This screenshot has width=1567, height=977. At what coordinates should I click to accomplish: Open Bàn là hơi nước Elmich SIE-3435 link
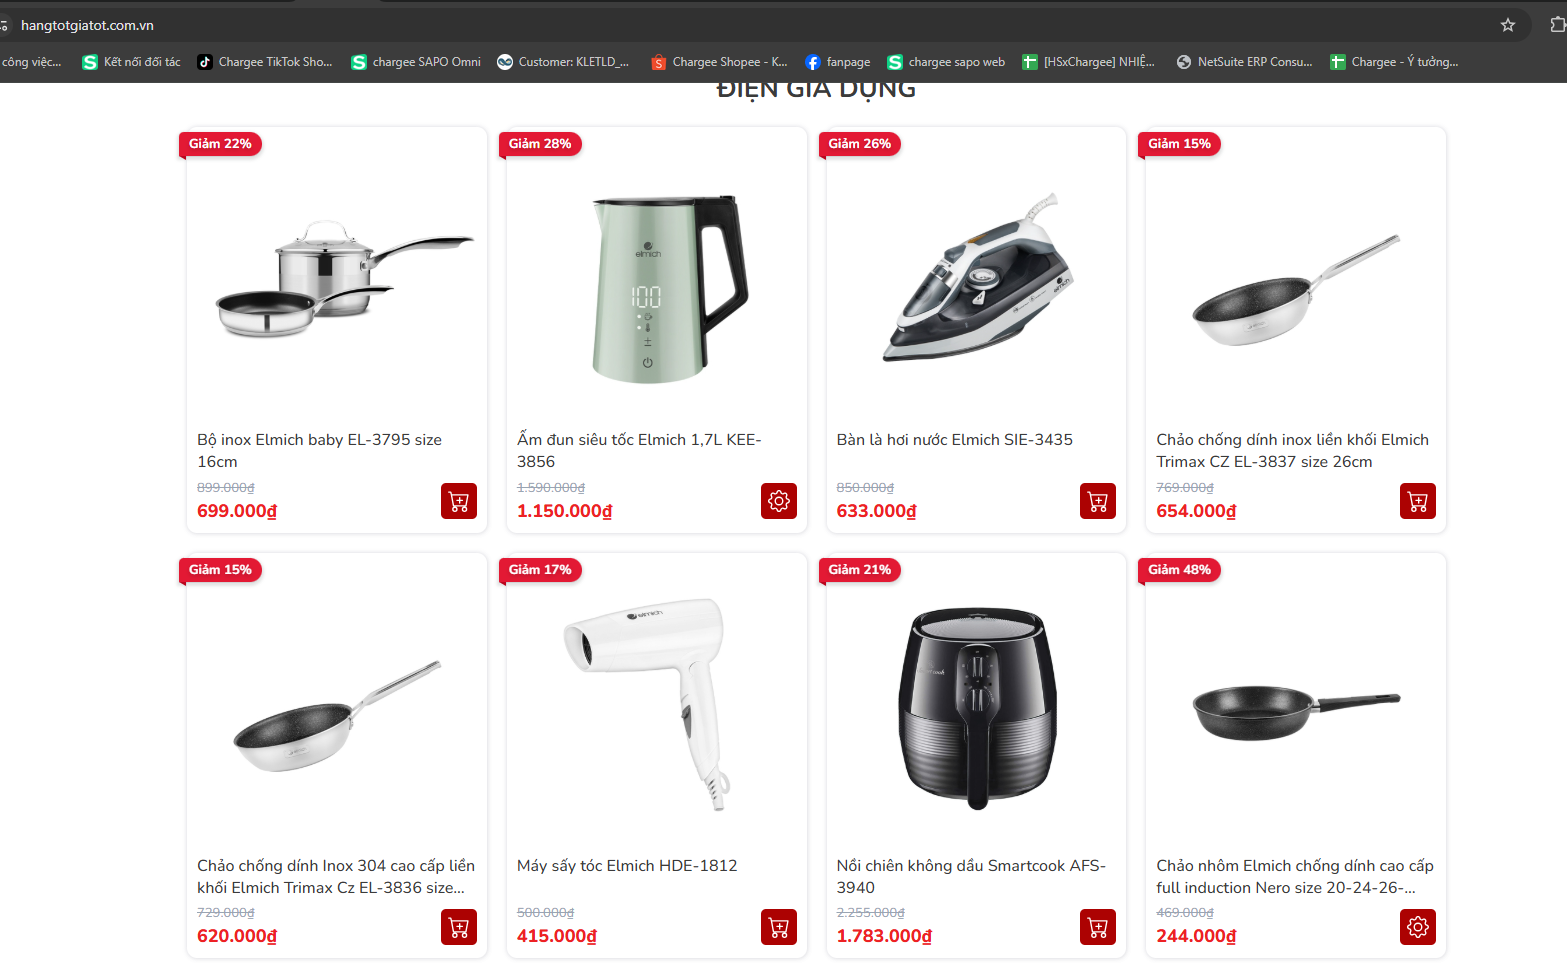[x=954, y=440]
